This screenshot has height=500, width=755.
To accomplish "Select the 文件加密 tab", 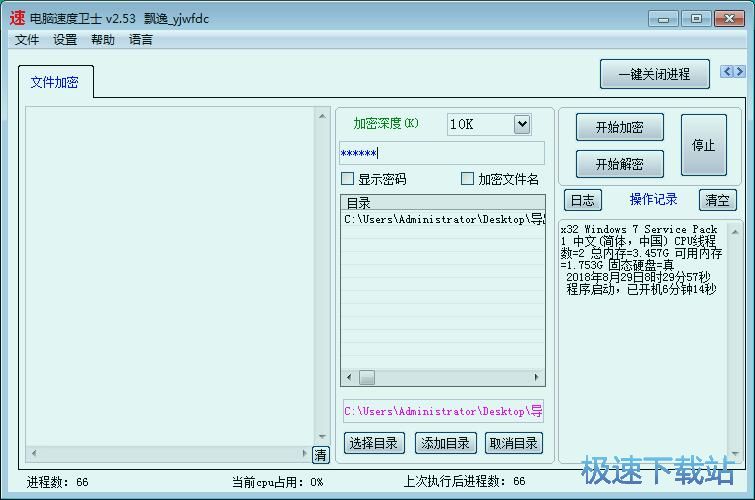I will (55, 82).
